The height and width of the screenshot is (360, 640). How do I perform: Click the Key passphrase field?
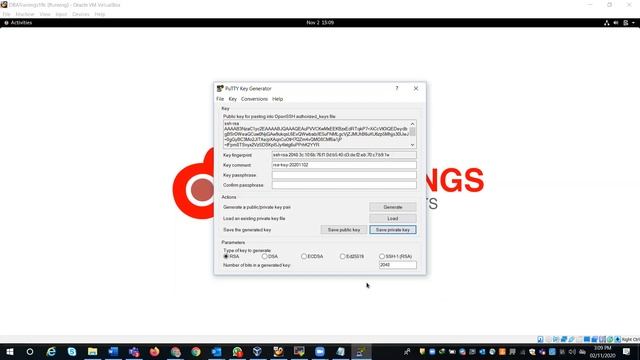click(x=344, y=175)
